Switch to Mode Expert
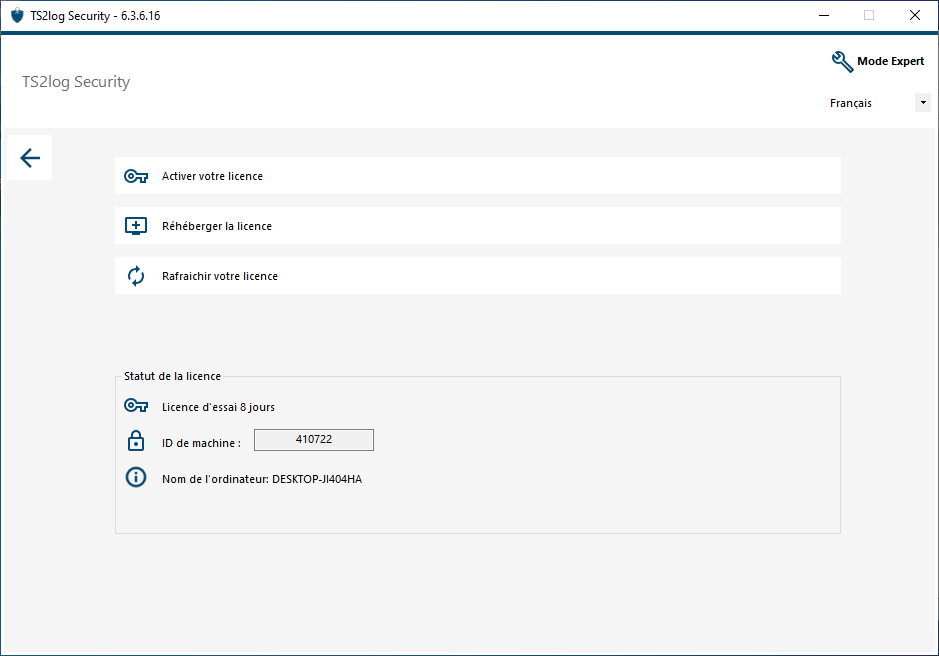Viewport: 939px width, 656px height. click(878, 61)
